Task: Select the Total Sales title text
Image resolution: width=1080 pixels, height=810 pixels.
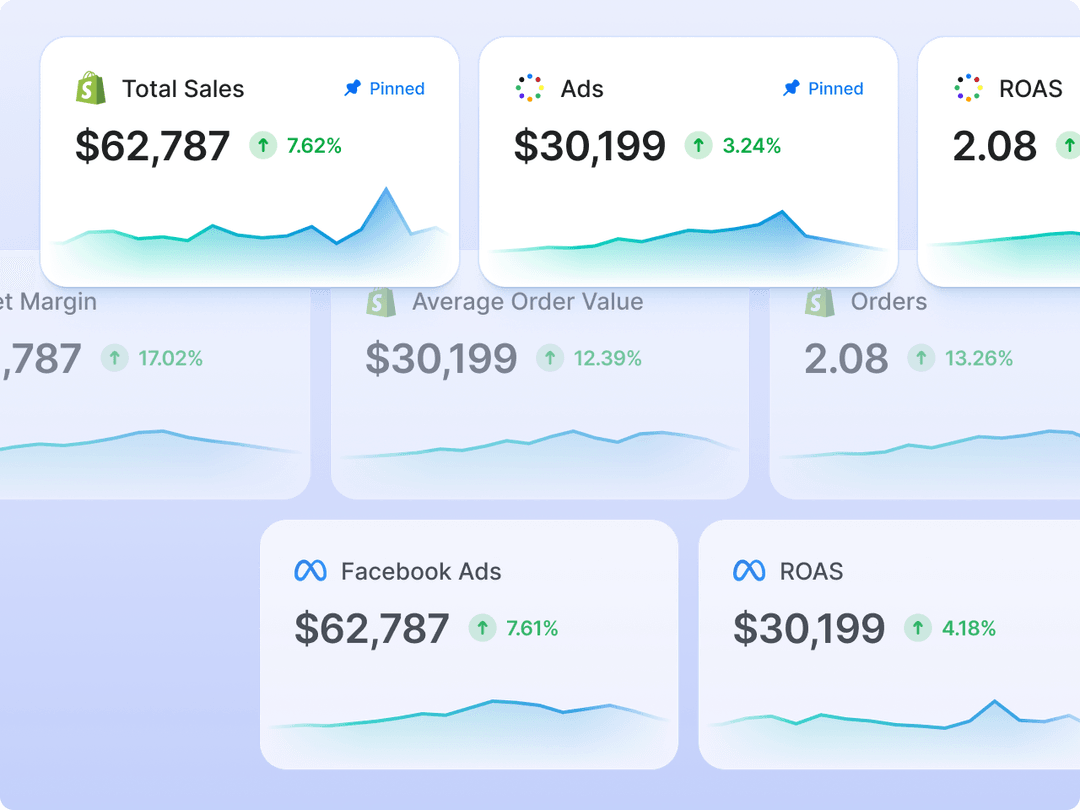Action: coord(183,89)
